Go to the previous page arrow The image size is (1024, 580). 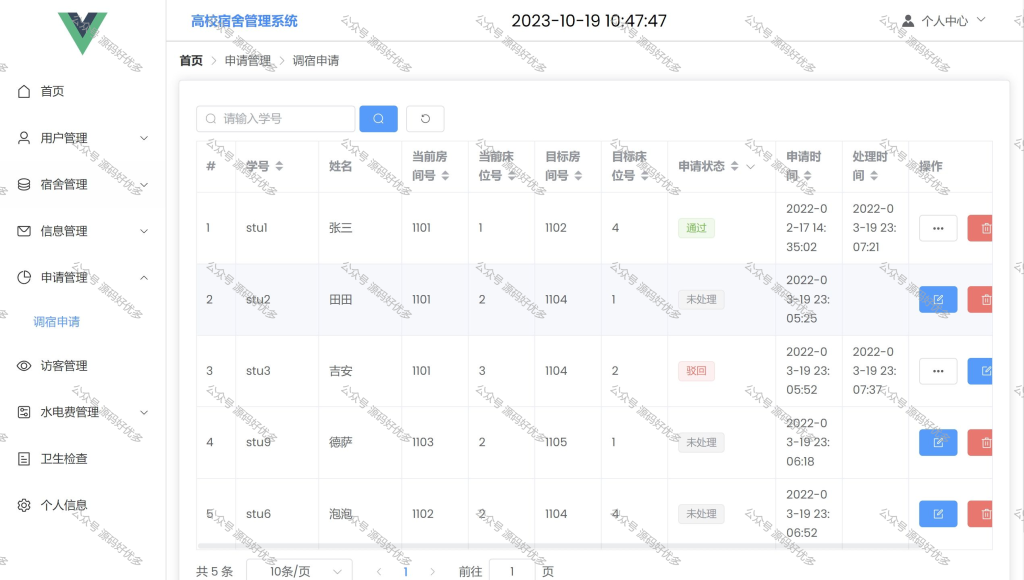379,572
